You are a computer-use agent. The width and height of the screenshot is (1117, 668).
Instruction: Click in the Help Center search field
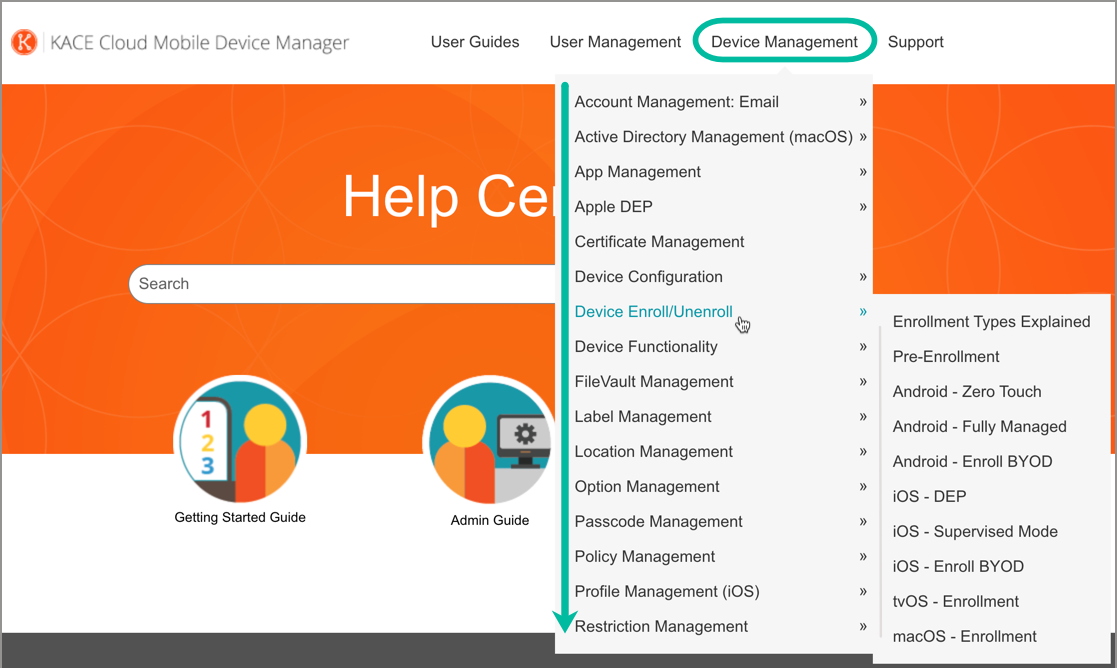coord(340,284)
